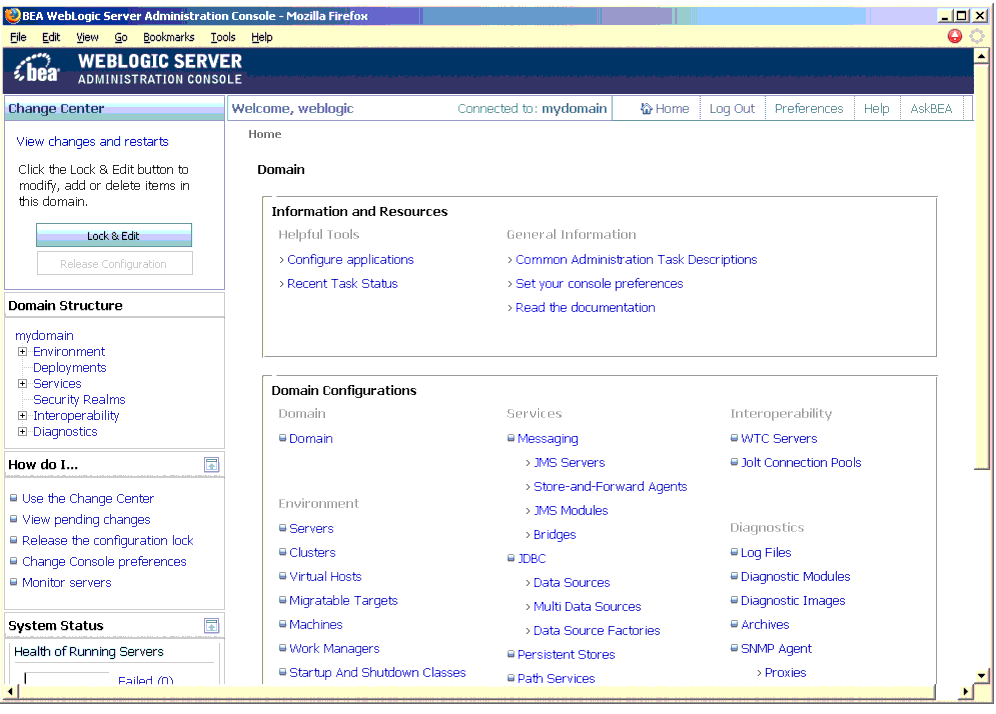Viewport: 996px width, 714px height.
Task: Open Read the documentation link
Action: click(585, 307)
